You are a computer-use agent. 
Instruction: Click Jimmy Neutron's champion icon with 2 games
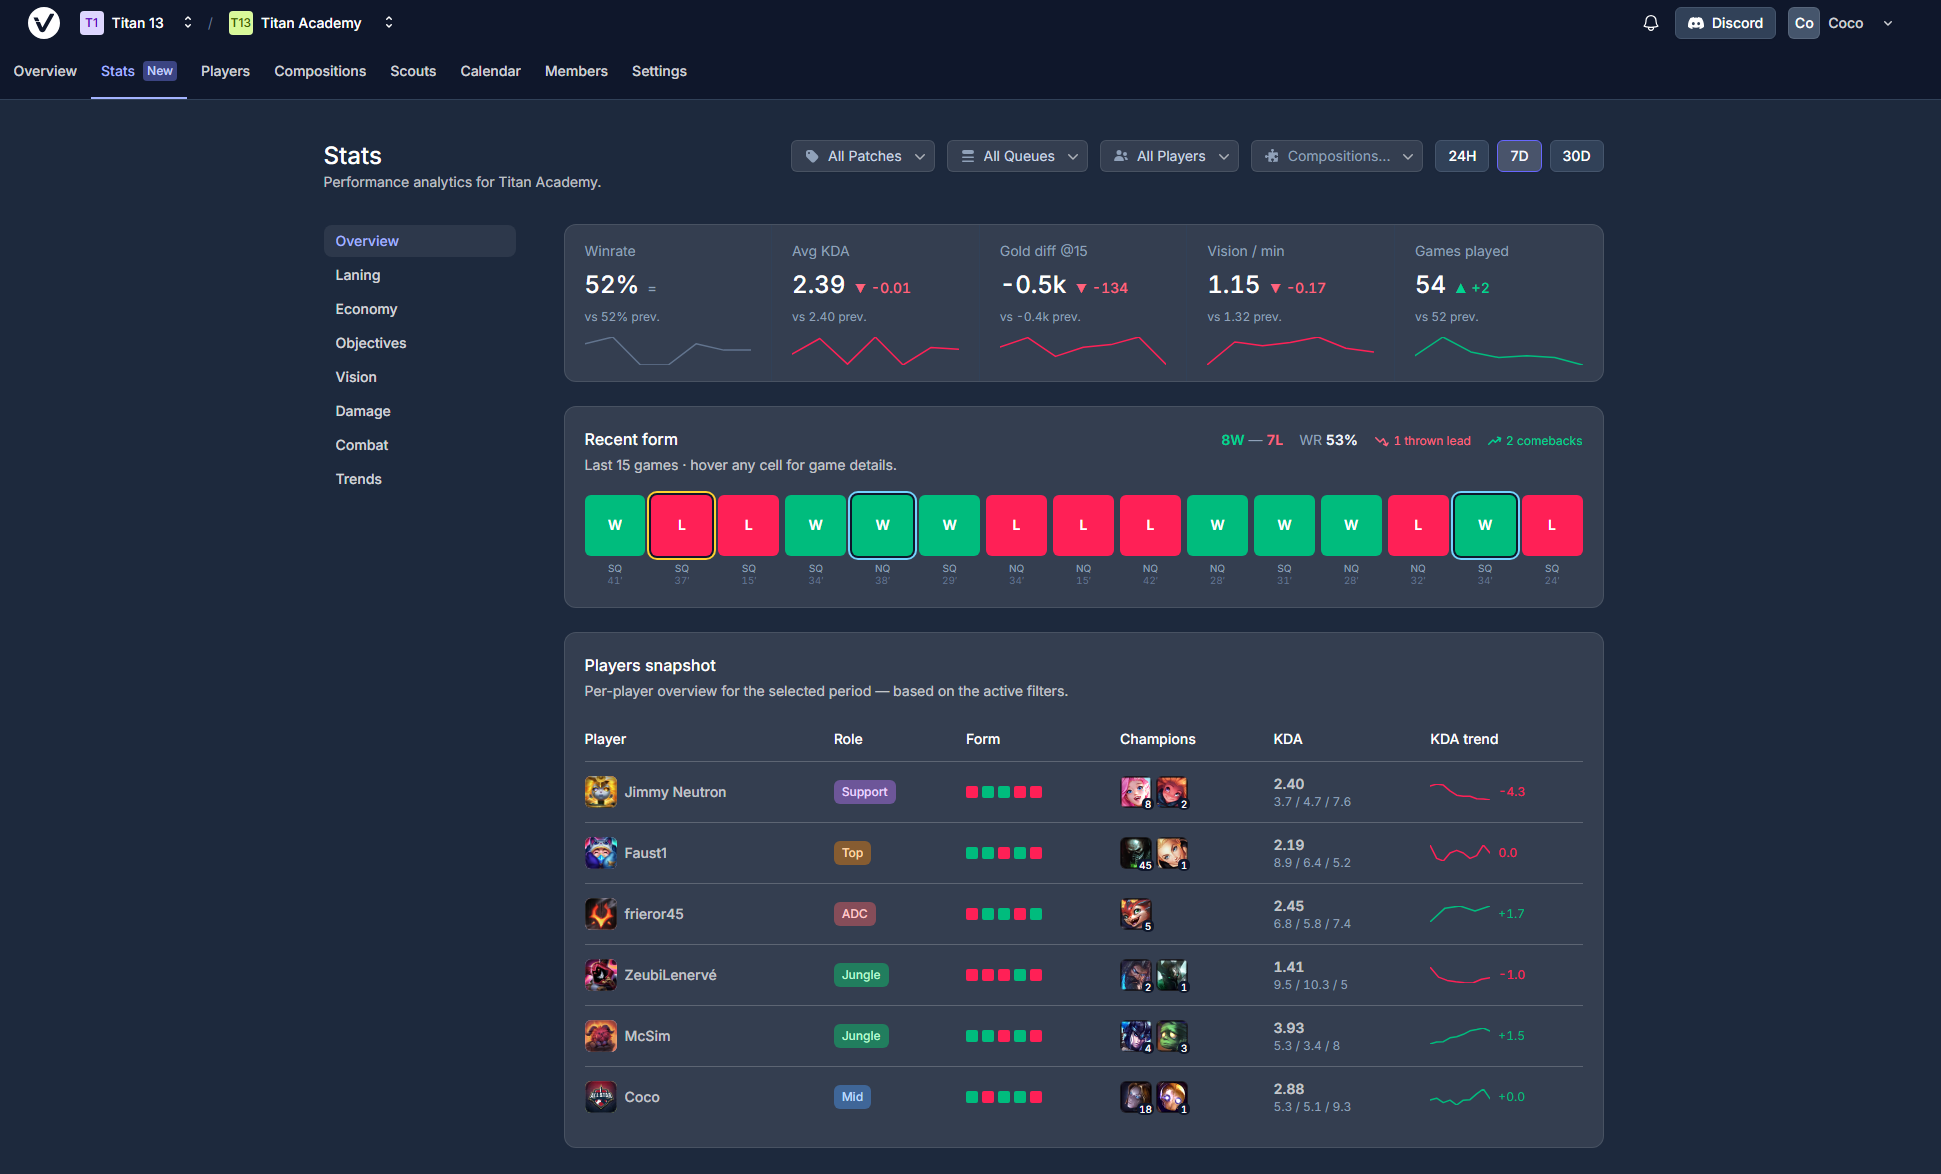click(x=1172, y=792)
